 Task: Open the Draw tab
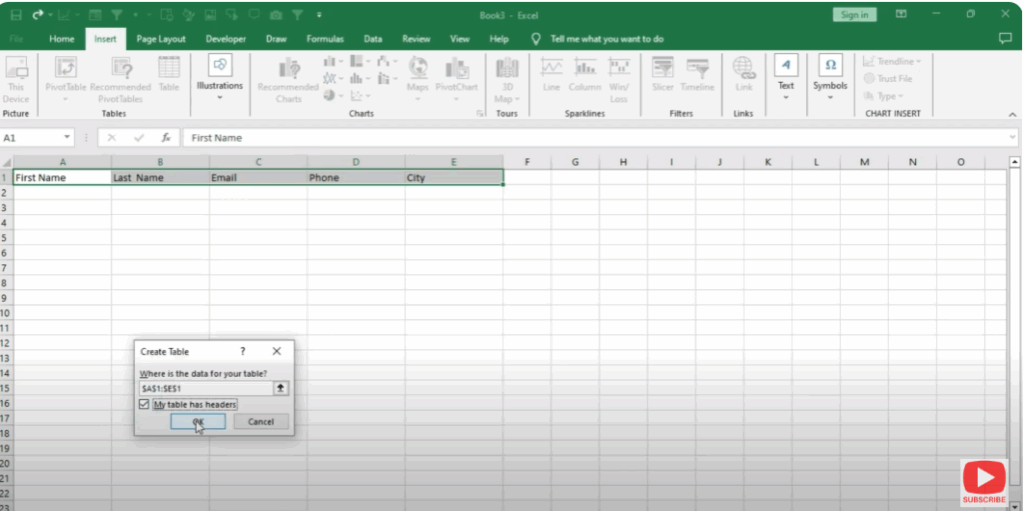[276, 39]
